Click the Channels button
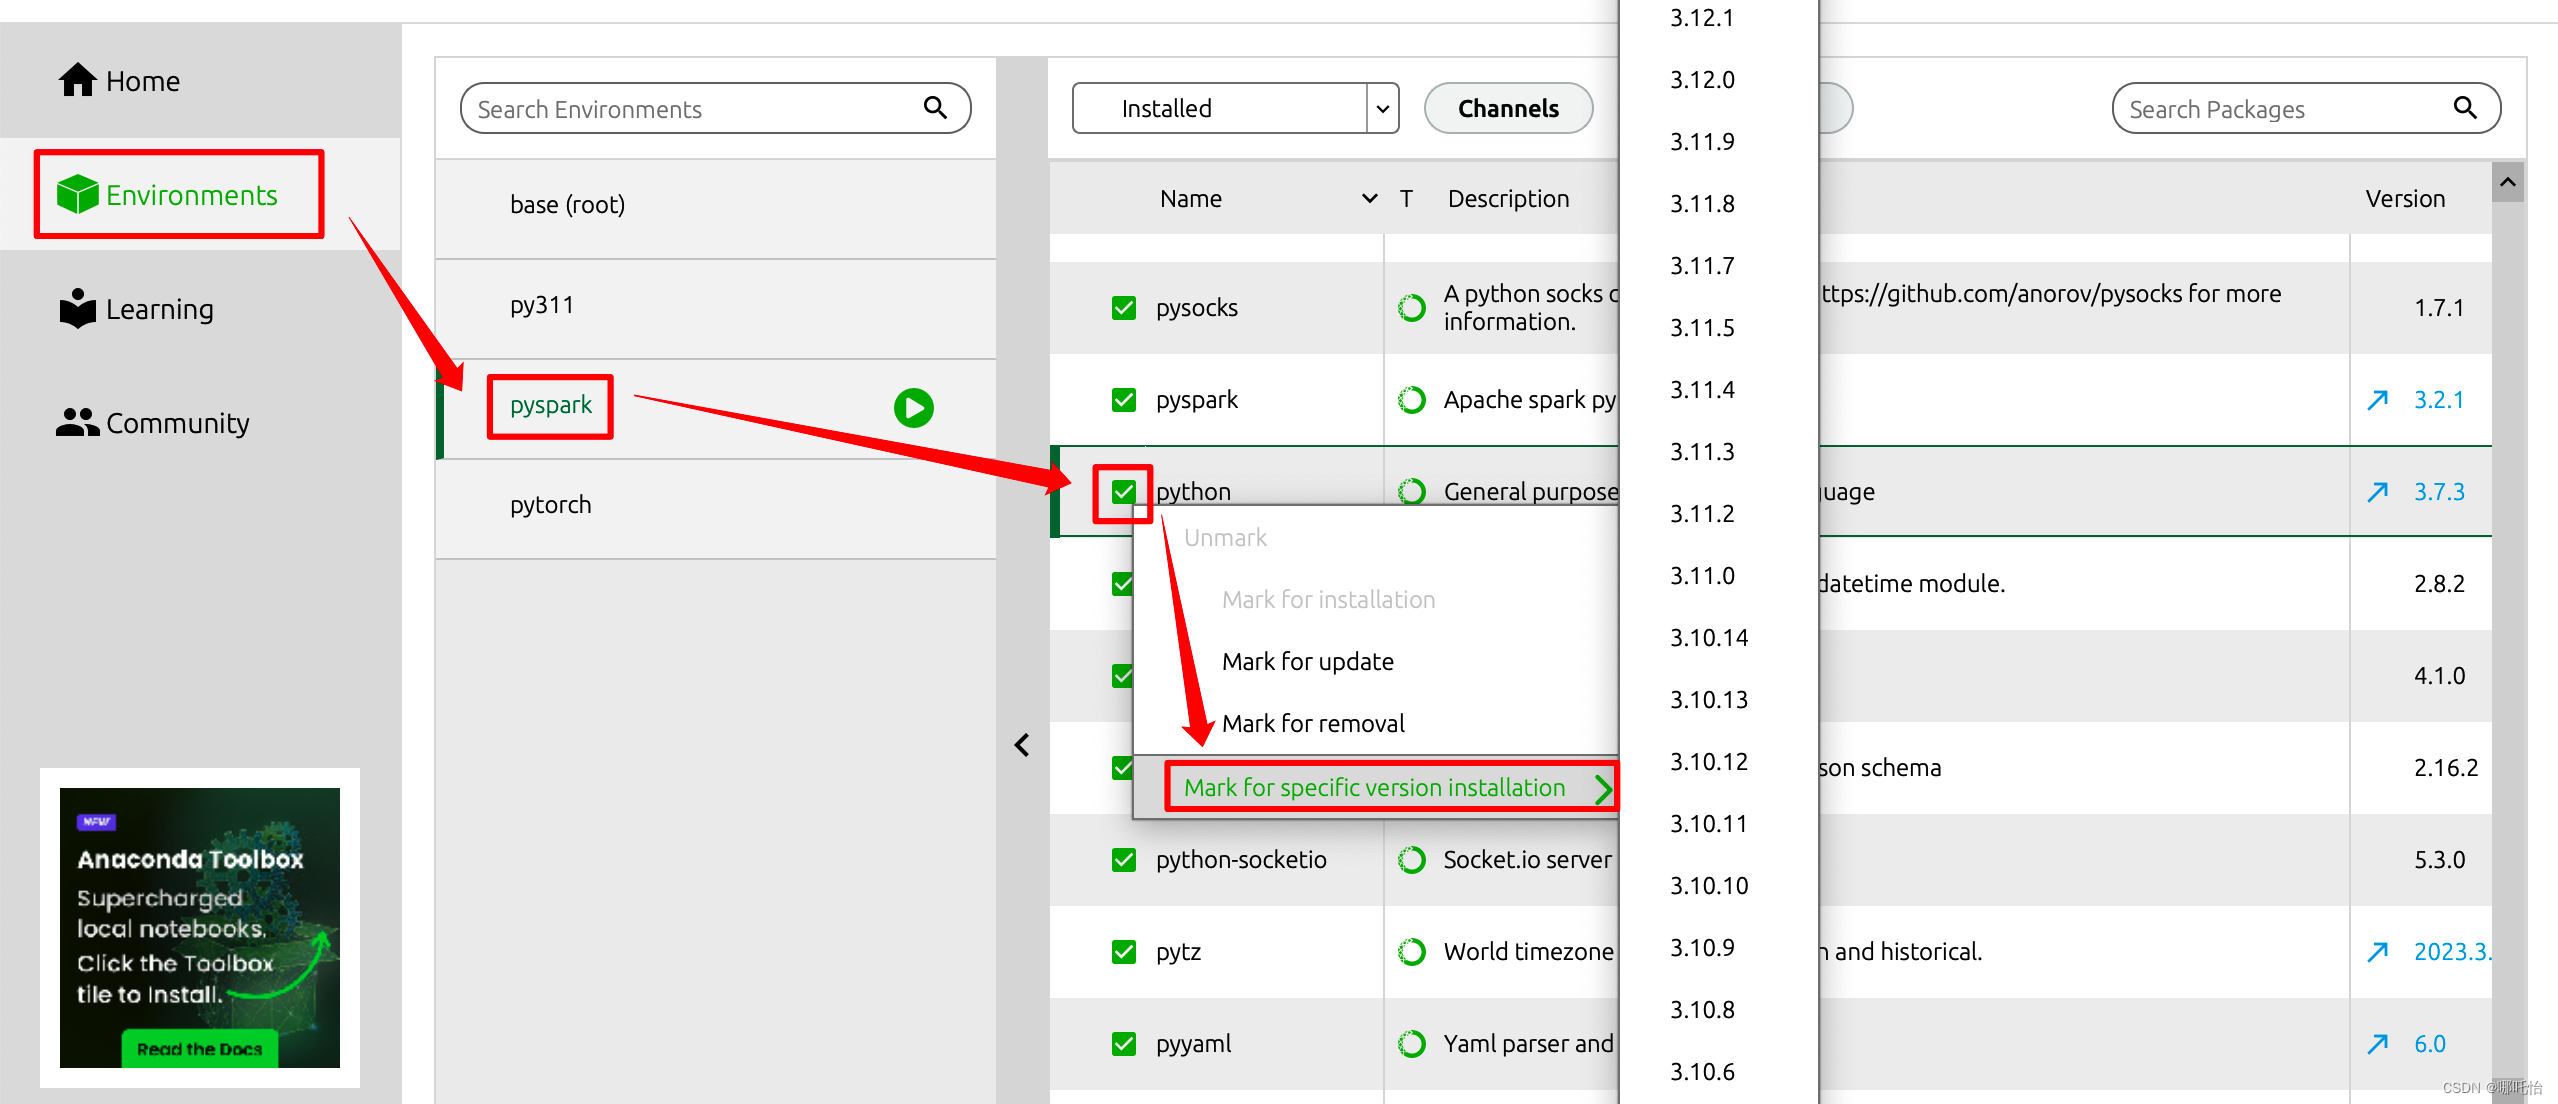The image size is (2558, 1104). coord(1507,108)
